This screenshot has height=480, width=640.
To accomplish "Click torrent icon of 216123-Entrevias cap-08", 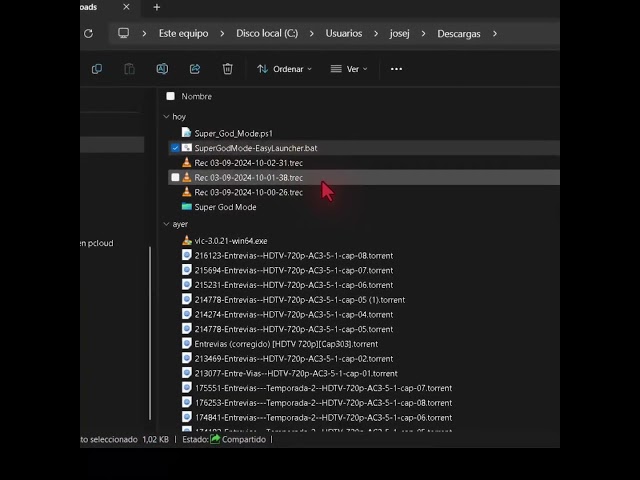I will [187, 255].
